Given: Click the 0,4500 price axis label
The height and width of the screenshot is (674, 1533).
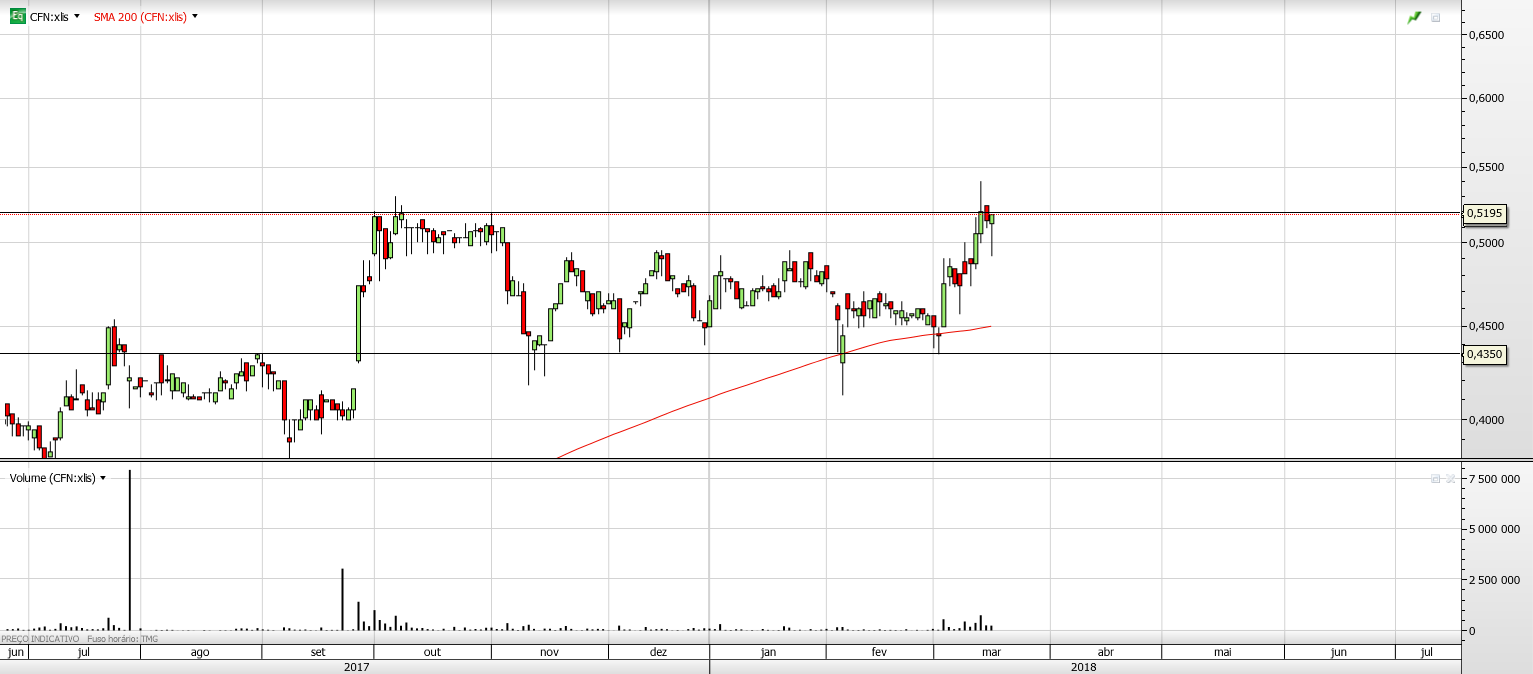Looking at the screenshot, I should [x=1486, y=326].
